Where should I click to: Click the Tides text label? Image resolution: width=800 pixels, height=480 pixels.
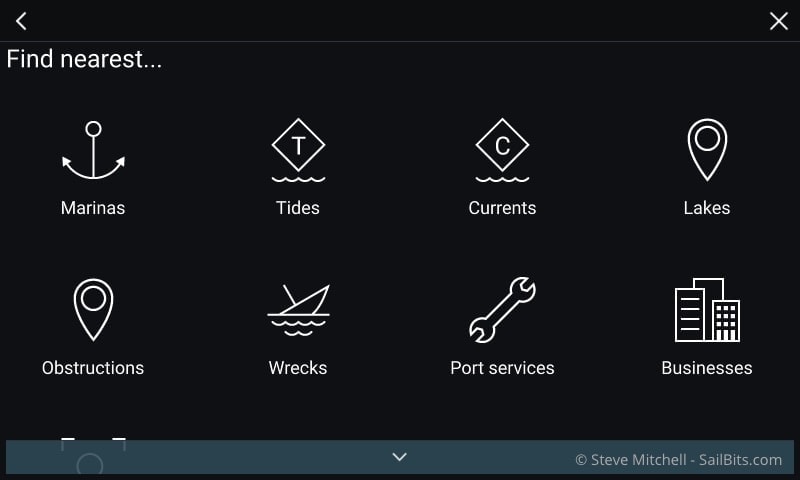point(298,208)
